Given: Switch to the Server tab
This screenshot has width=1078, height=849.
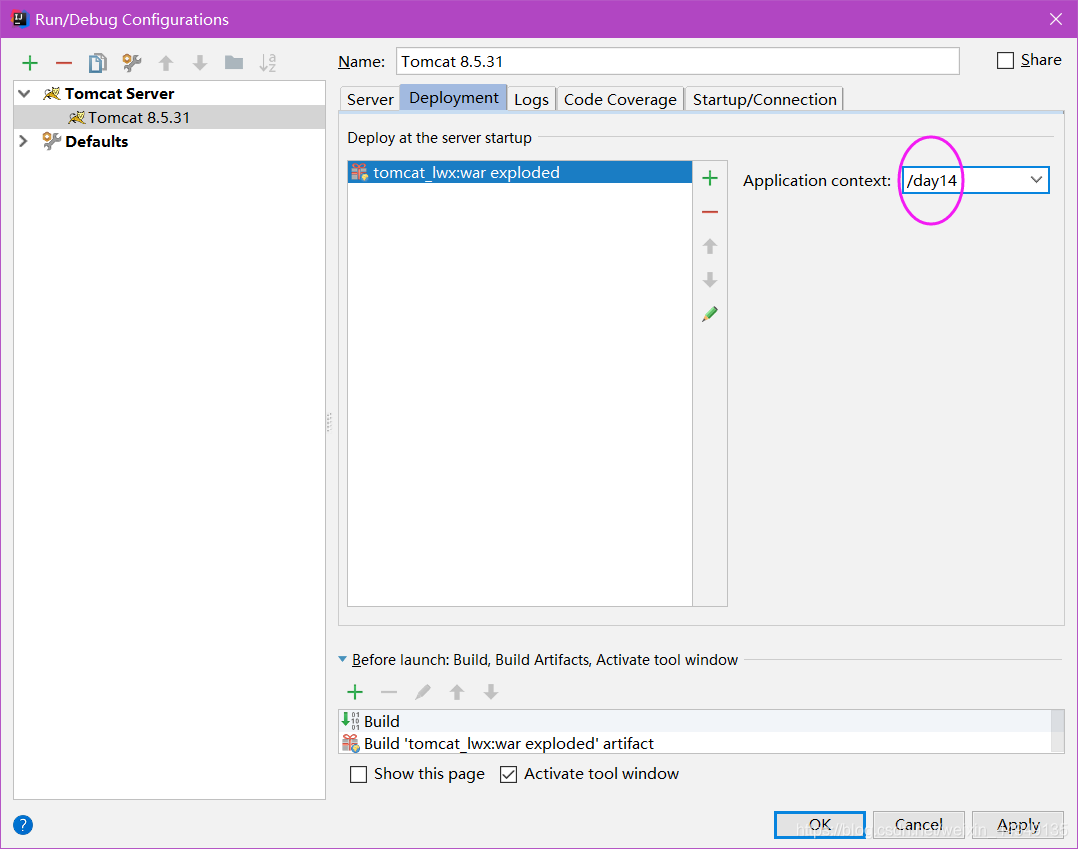Looking at the screenshot, I should (370, 99).
